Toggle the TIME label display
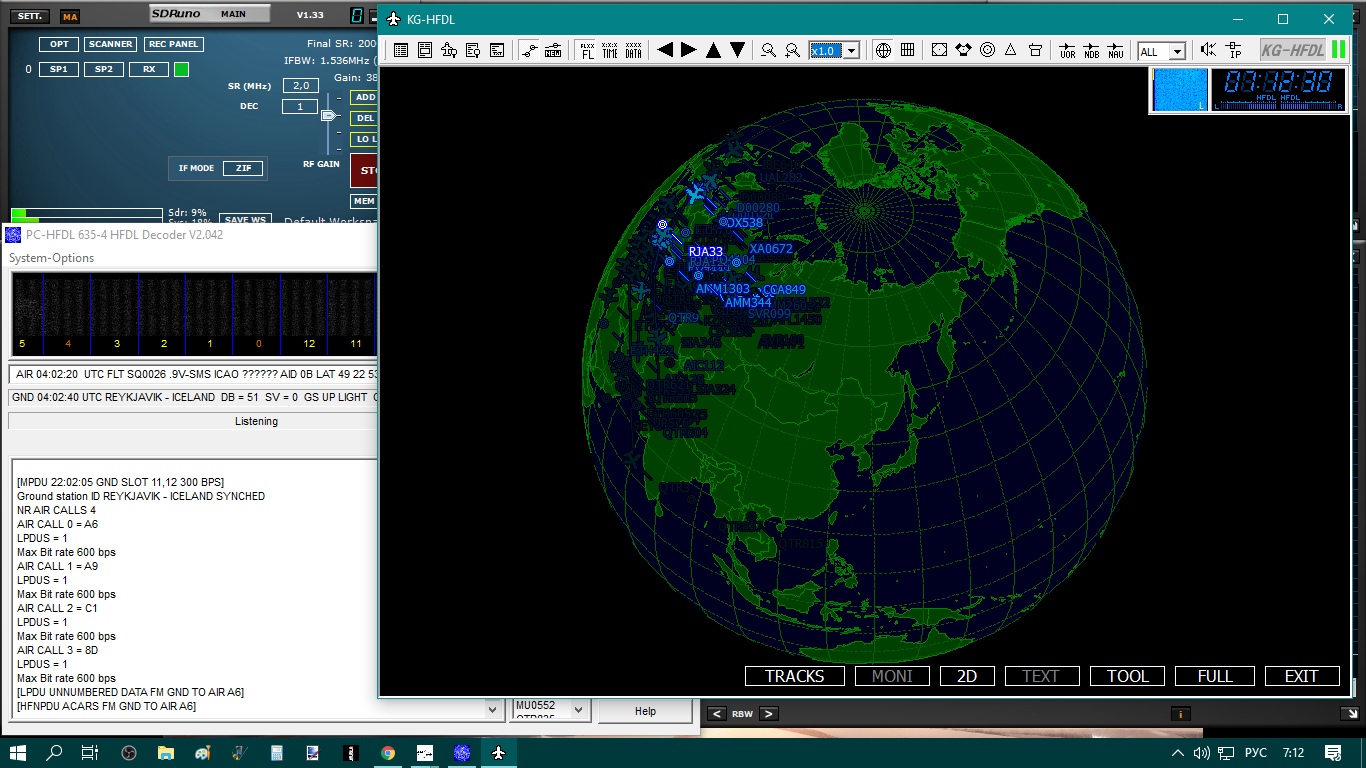1366x768 pixels. coord(610,50)
